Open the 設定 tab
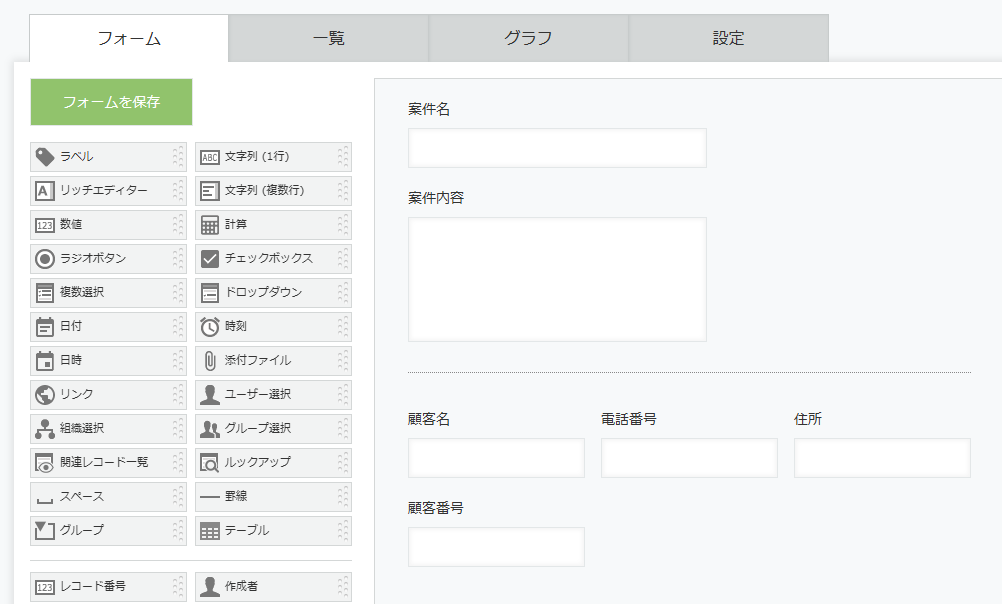 pos(728,38)
